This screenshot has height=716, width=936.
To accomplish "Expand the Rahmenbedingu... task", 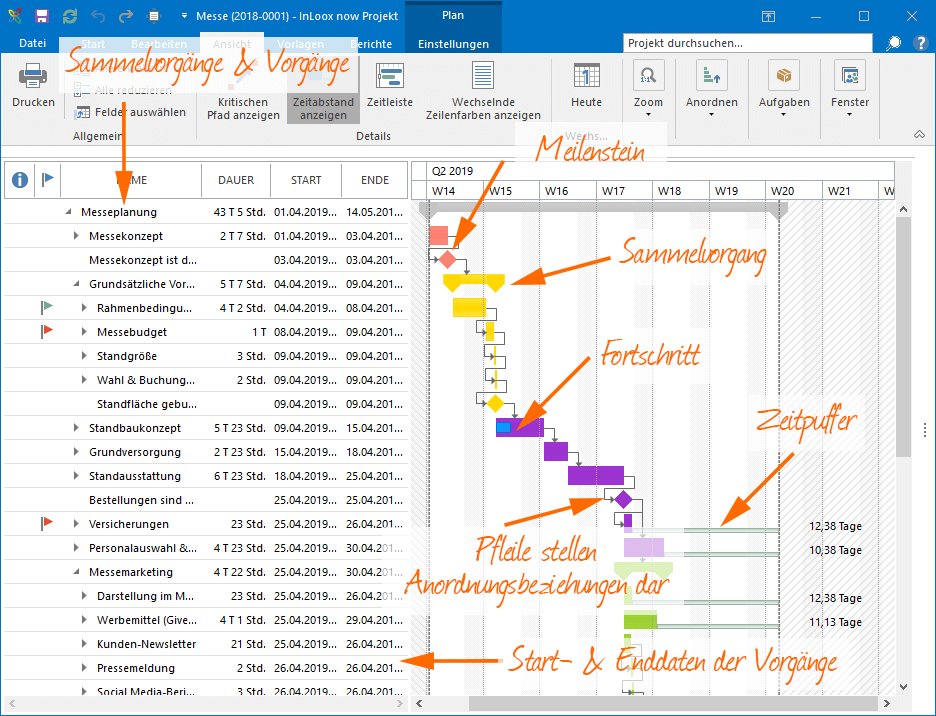I will [84, 308].
